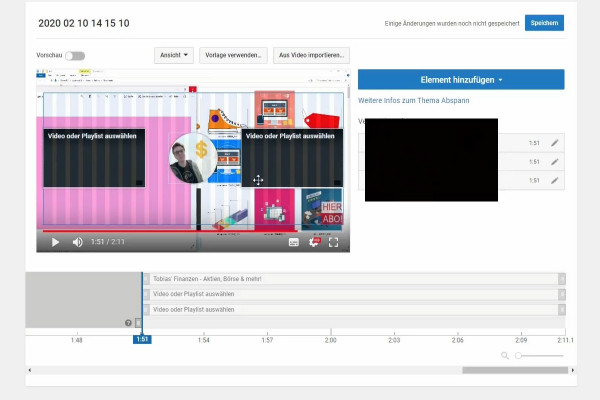This screenshot has height=400, width=600.
Task: Click the timeline help question icon
Action: coord(128,323)
